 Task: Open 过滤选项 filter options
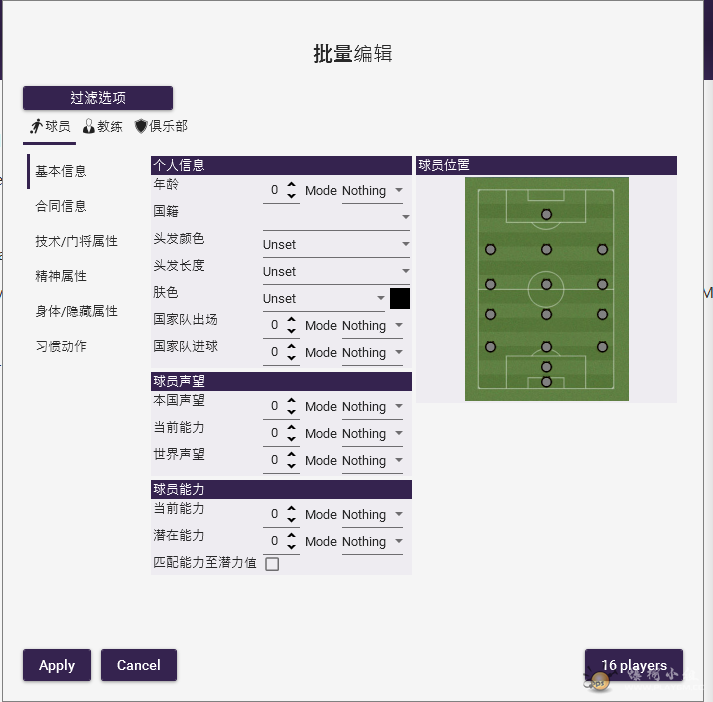[x=98, y=98]
